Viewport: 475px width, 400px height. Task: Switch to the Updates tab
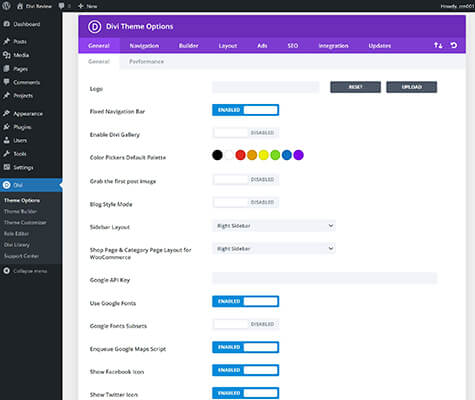[x=379, y=45]
